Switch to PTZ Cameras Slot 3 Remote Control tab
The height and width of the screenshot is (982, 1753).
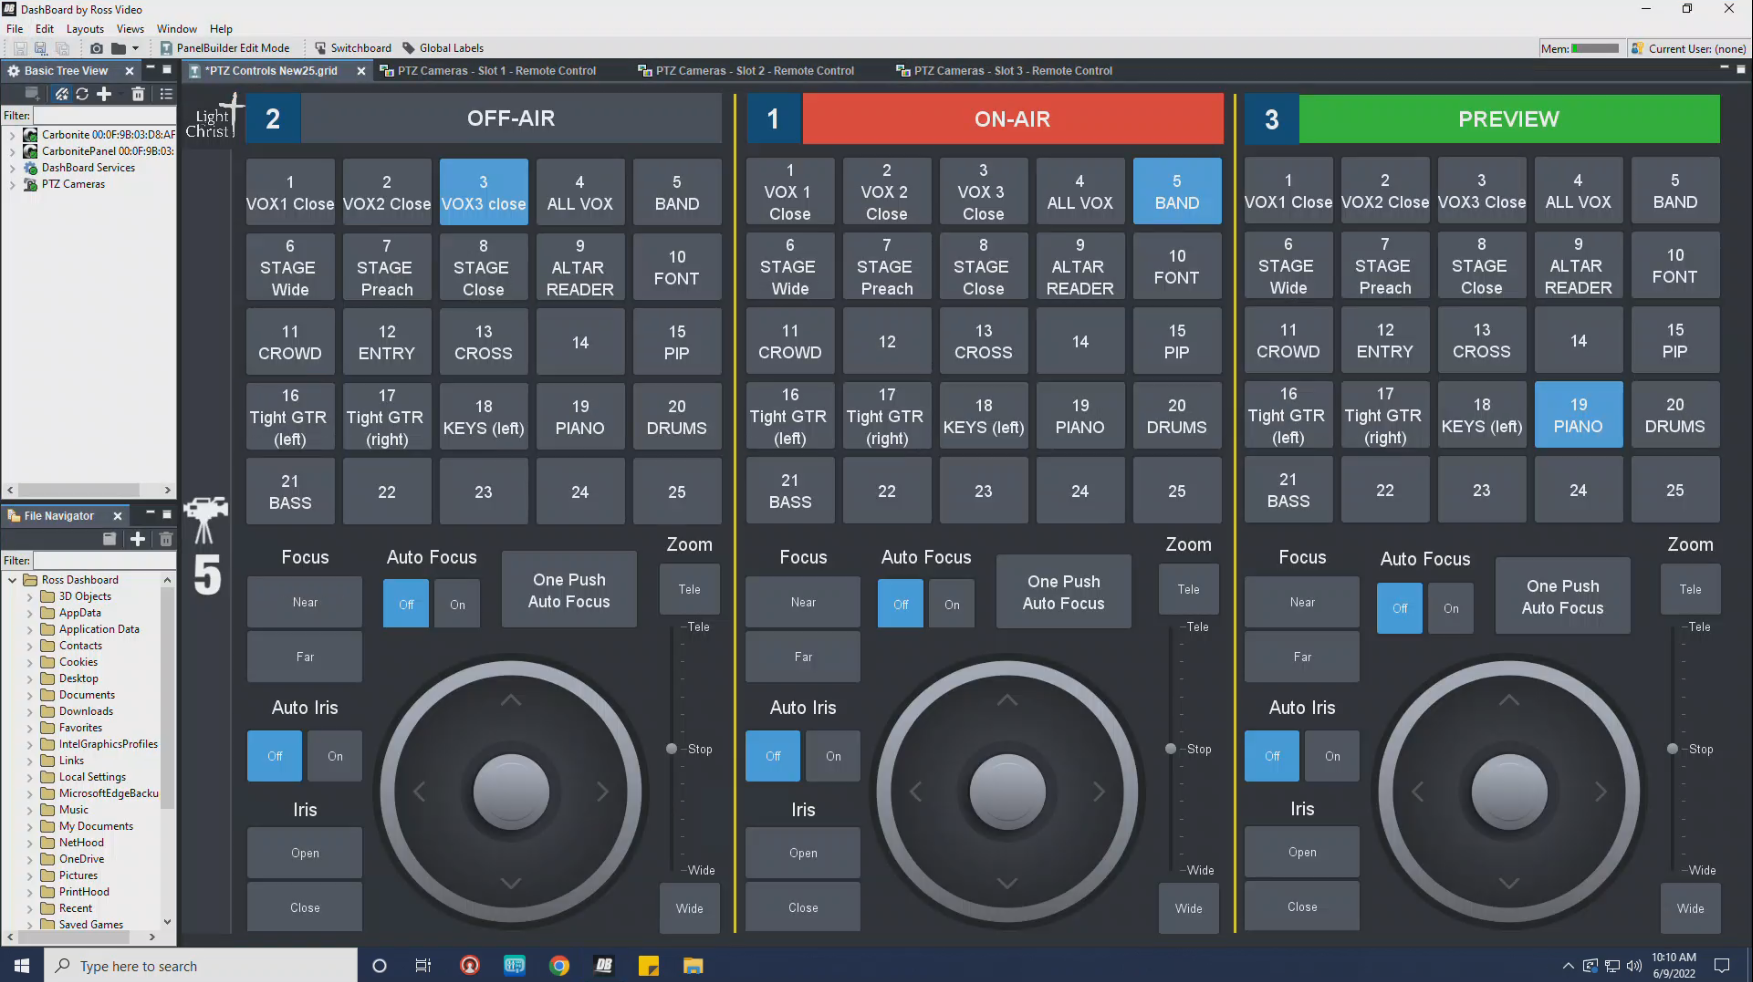click(x=1004, y=71)
